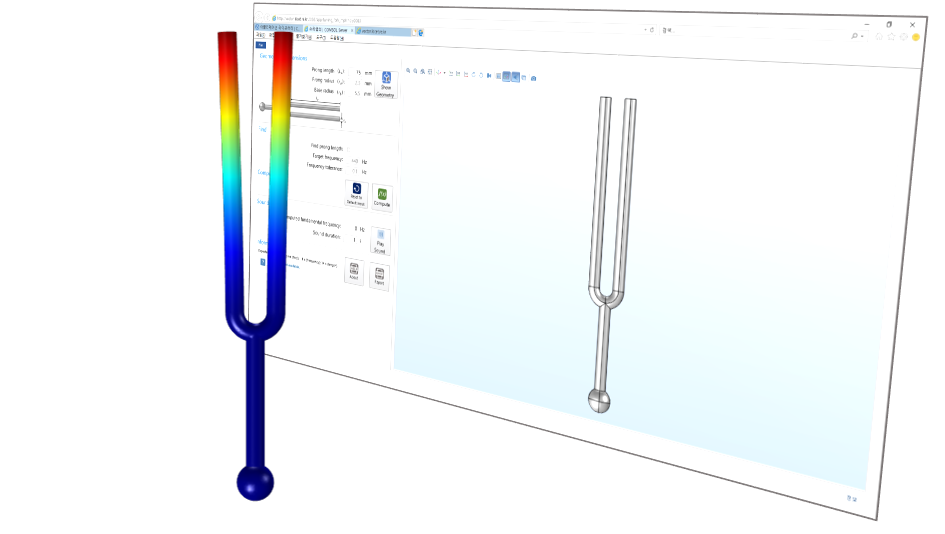Click the blue help question mark icon
Image resolution: width=945 pixels, height=534 pixels.
coord(262,262)
